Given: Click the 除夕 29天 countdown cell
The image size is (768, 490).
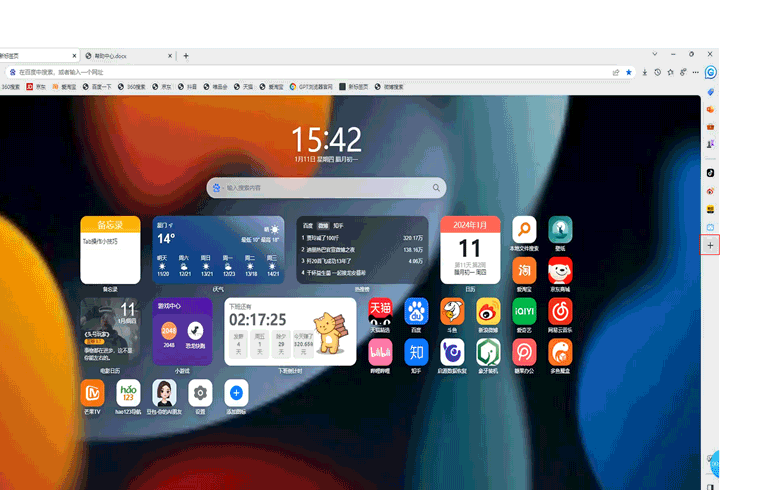Looking at the screenshot, I should pos(281,344).
